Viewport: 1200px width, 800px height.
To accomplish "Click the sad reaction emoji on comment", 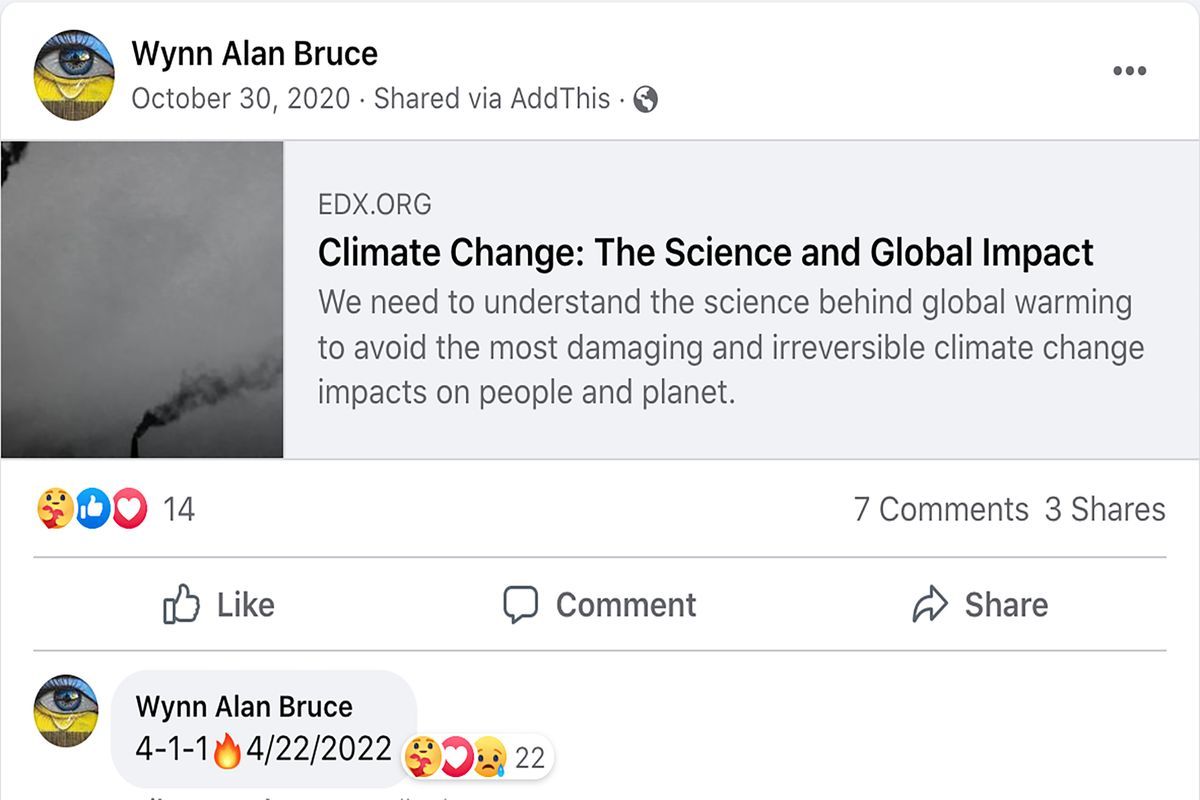I will 490,757.
